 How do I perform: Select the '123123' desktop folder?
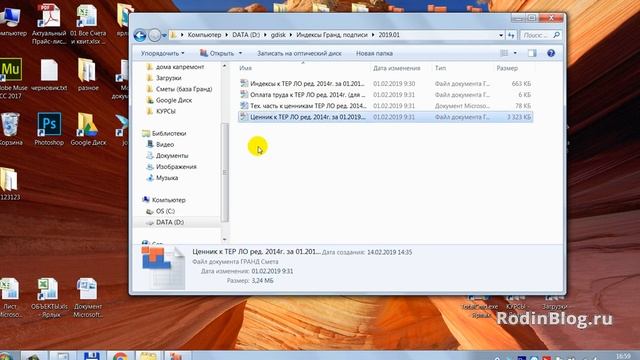tap(9, 184)
